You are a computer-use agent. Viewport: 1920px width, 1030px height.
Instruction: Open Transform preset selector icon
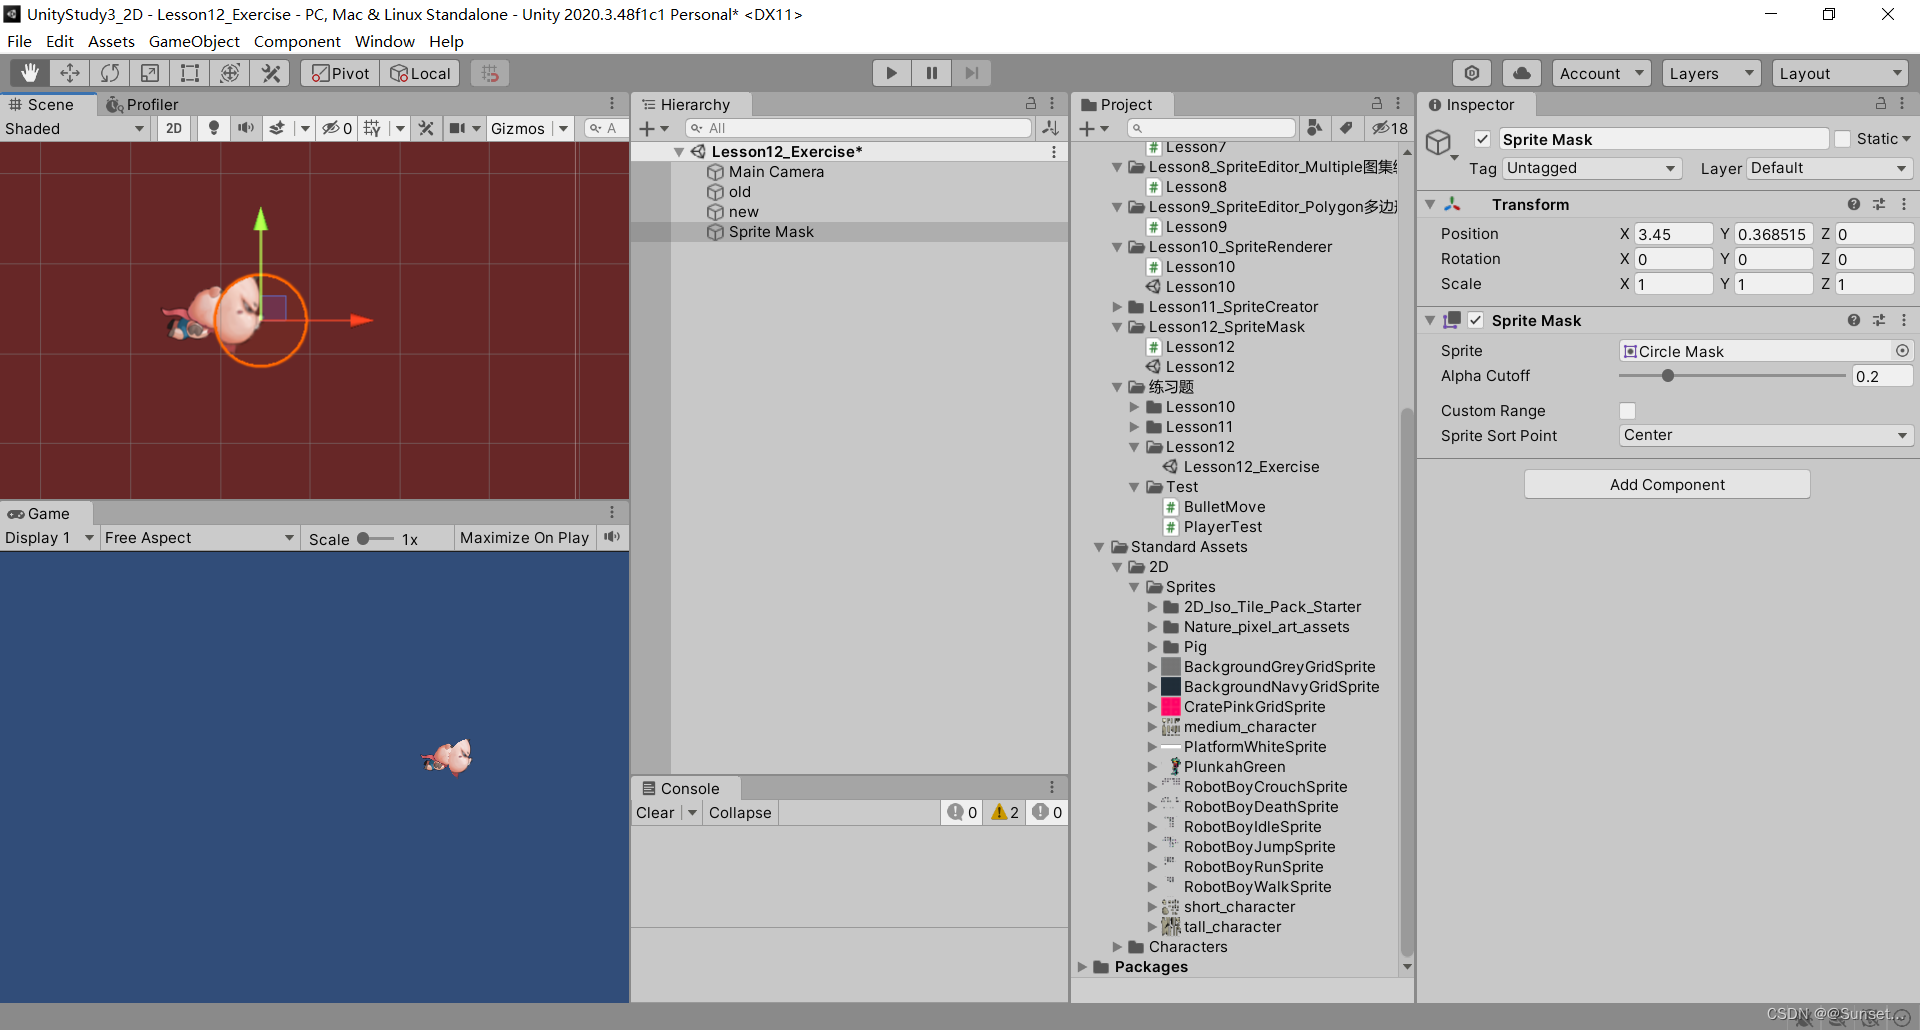(1879, 204)
